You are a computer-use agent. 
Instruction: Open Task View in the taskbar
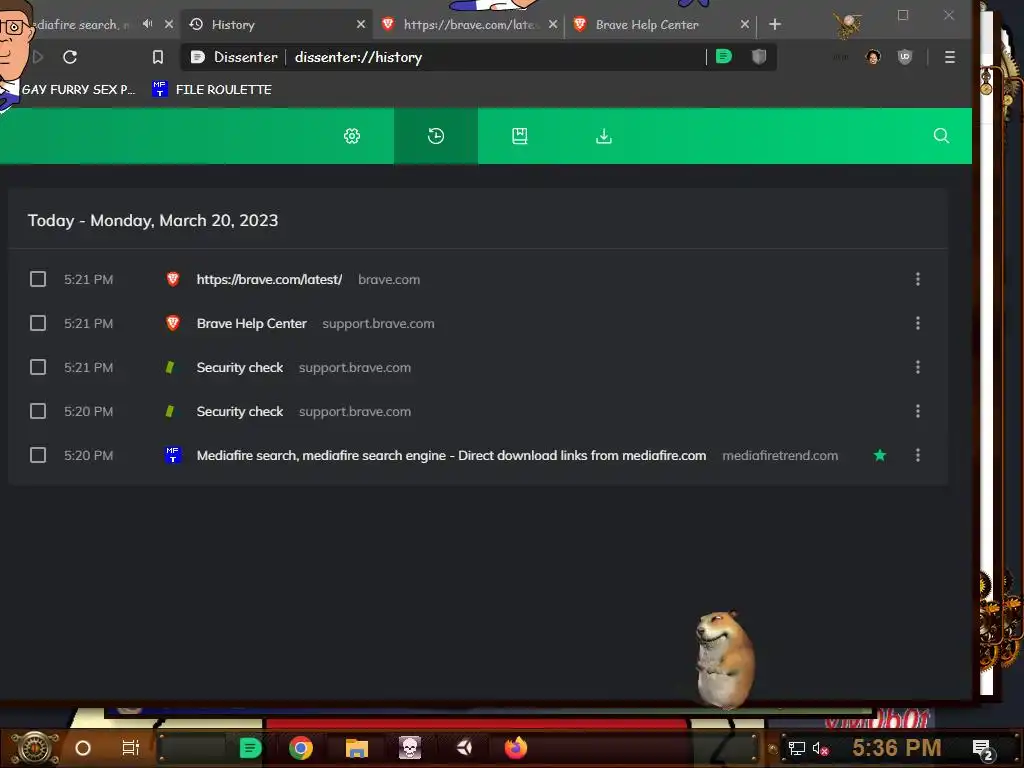(x=131, y=748)
